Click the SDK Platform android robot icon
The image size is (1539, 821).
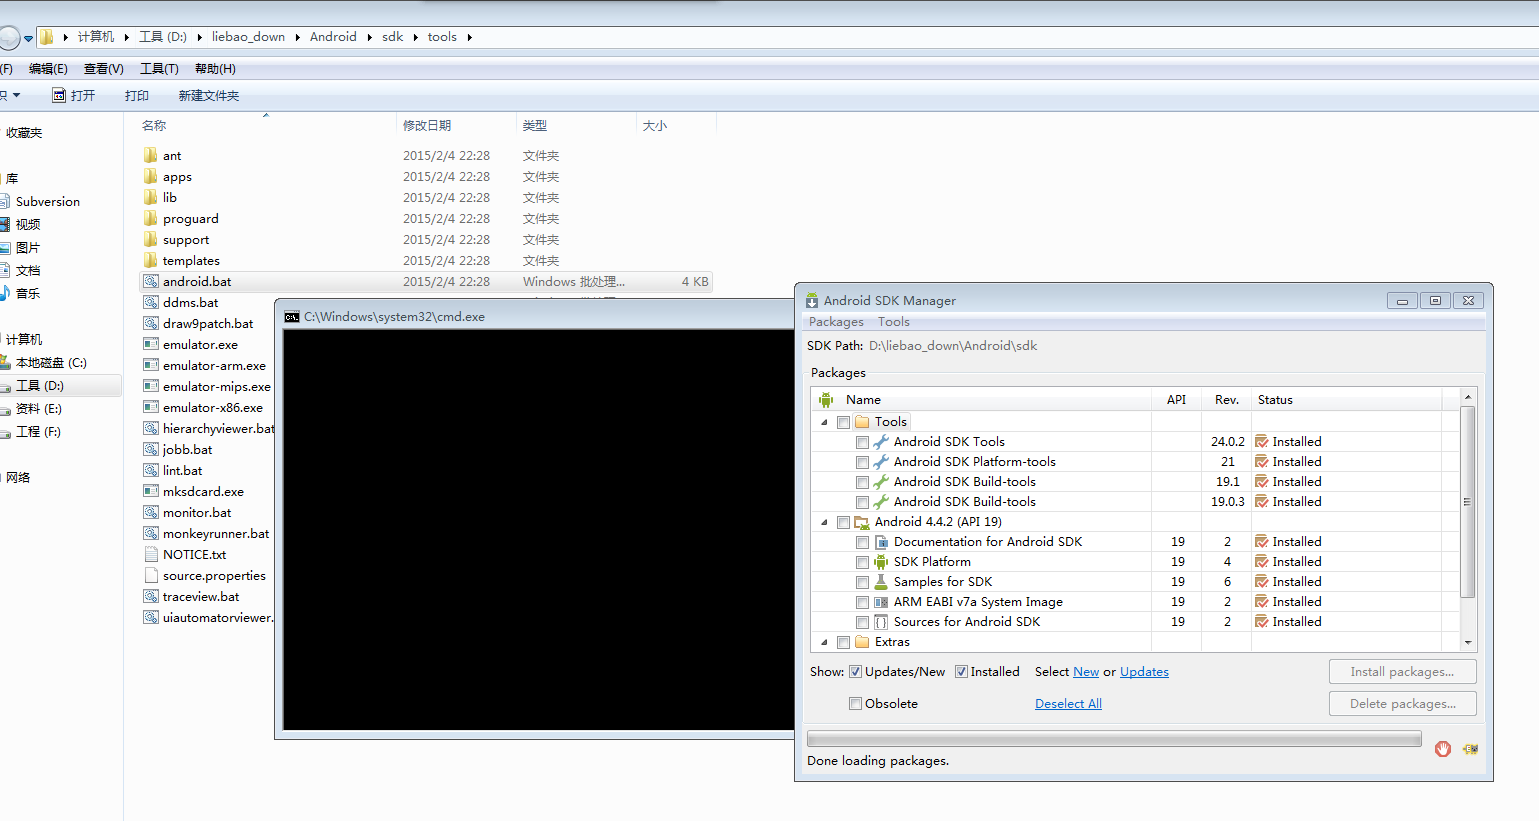(x=881, y=562)
